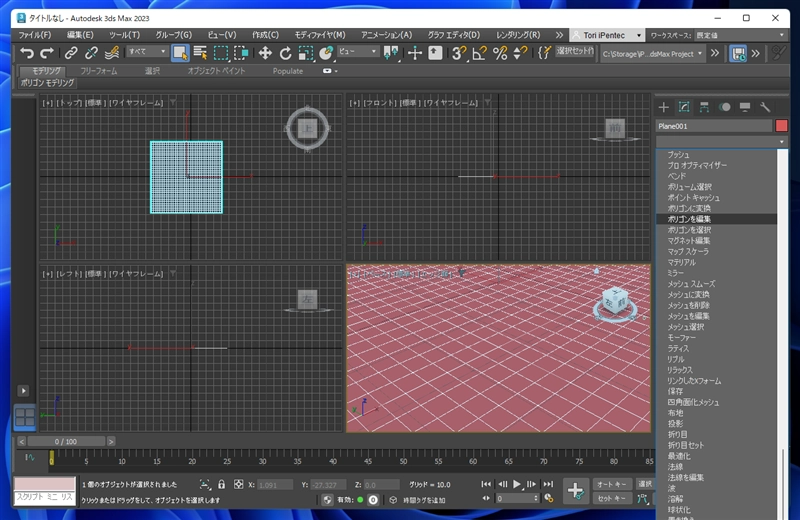Click the Plane001 object name field

(714, 126)
